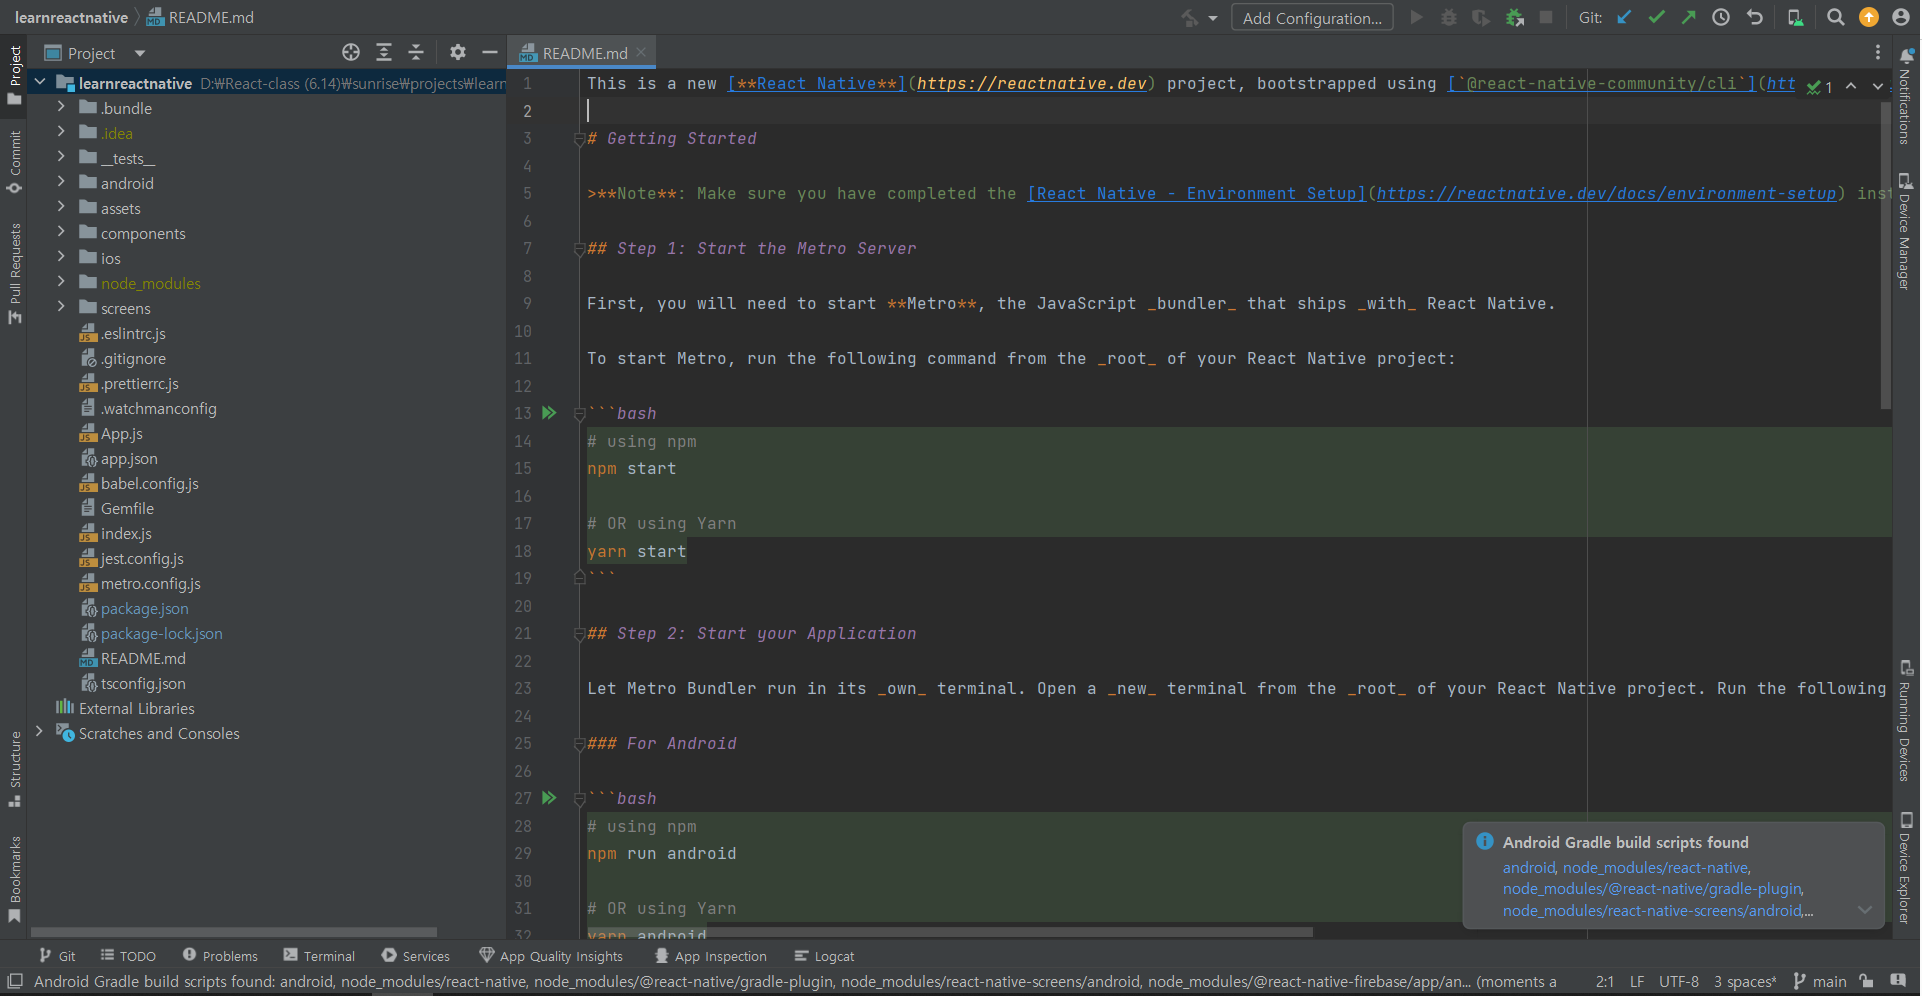Toggle the Notifications side panel

tap(1906, 97)
